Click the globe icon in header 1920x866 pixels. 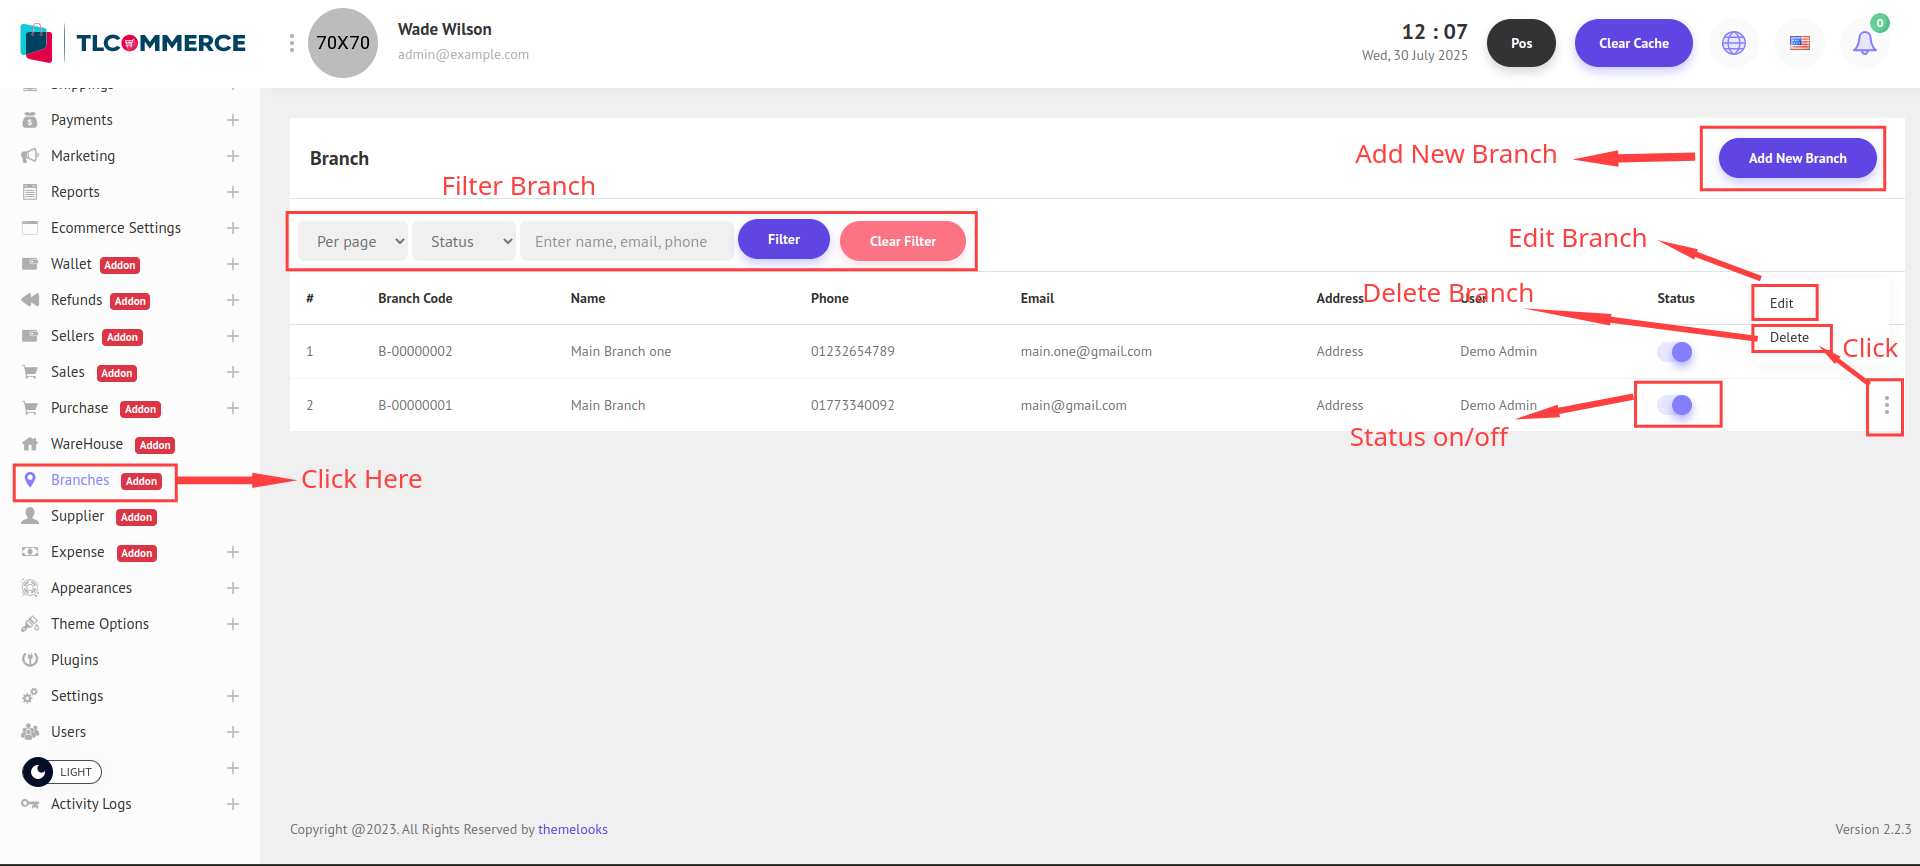1733,43
